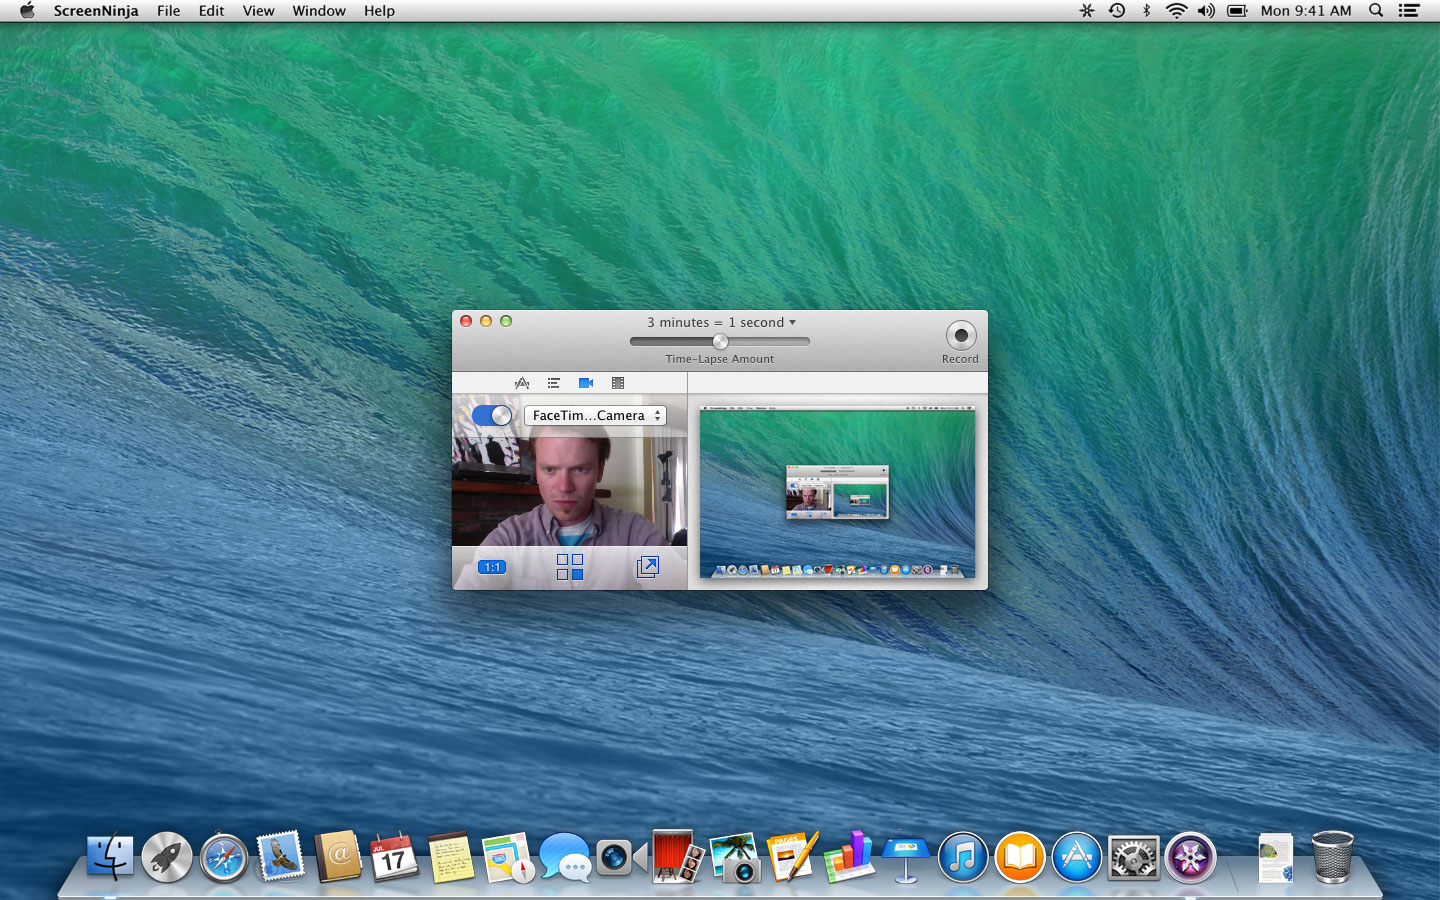Toggle the 1:1 aspect ratio button
Image resolution: width=1440 pixels, height=900 pixels.
tap(491, 567)
